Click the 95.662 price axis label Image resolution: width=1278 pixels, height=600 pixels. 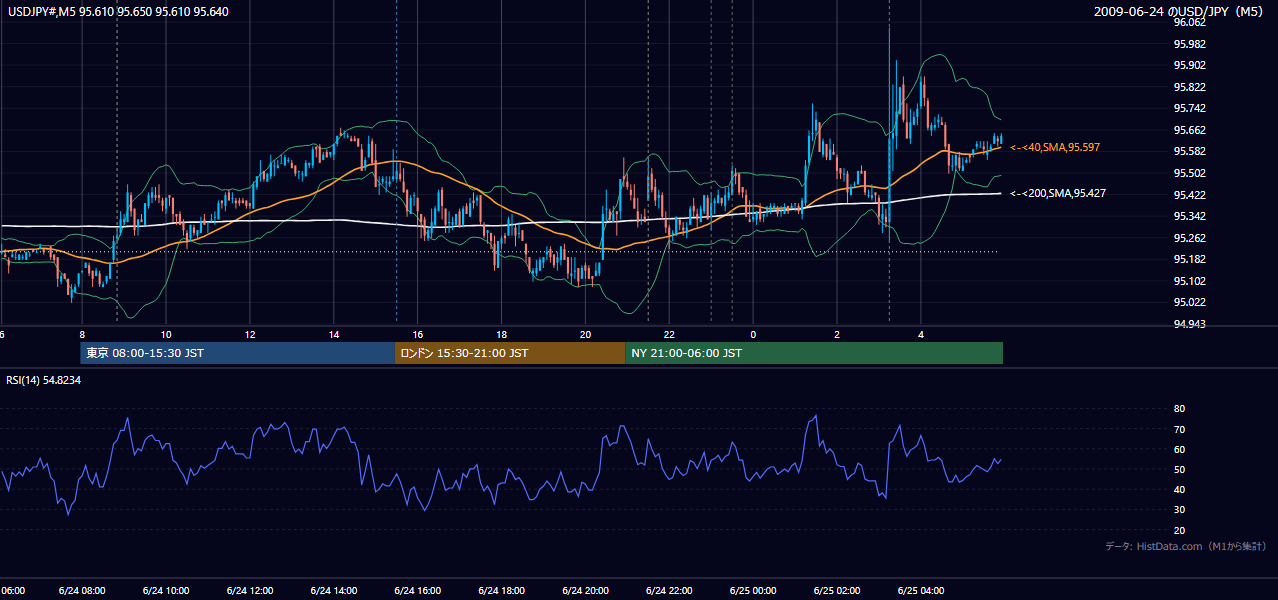[x=1189, y=130]
